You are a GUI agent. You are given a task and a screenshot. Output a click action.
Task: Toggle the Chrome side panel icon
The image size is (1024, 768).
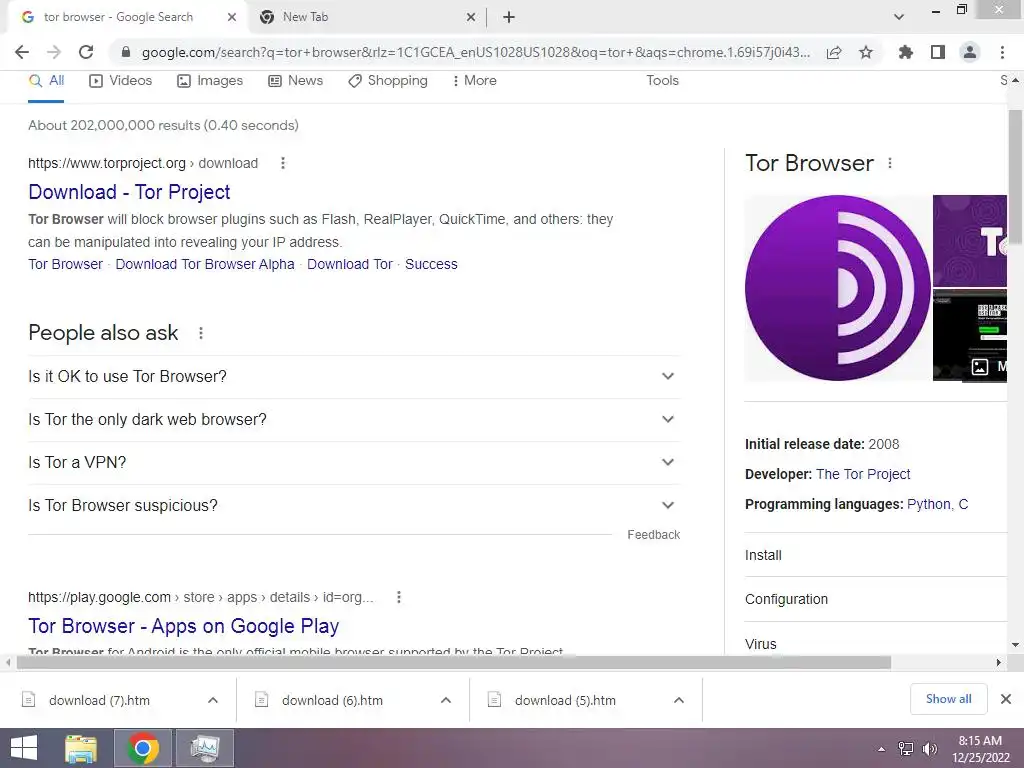tap(938, 52)
